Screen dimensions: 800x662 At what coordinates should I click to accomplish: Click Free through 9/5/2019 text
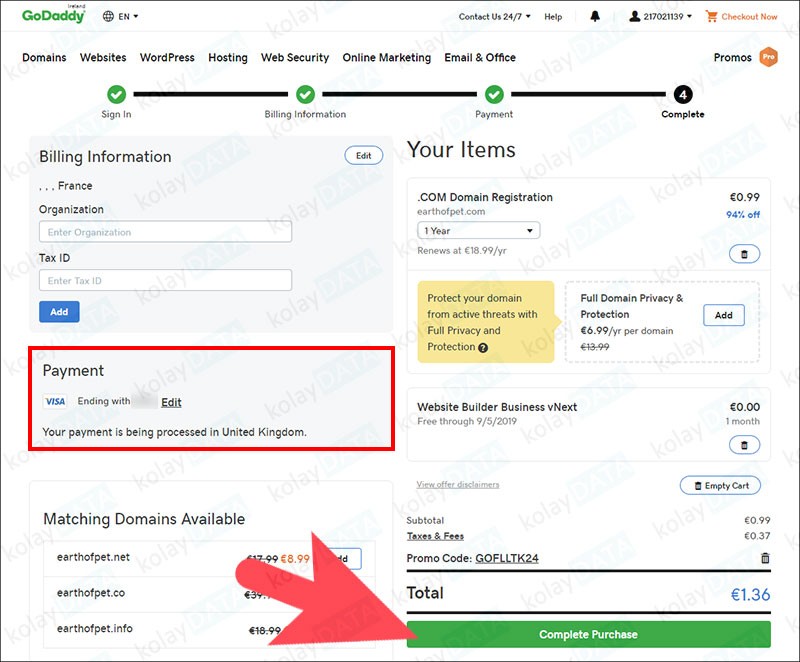[467, 421]
